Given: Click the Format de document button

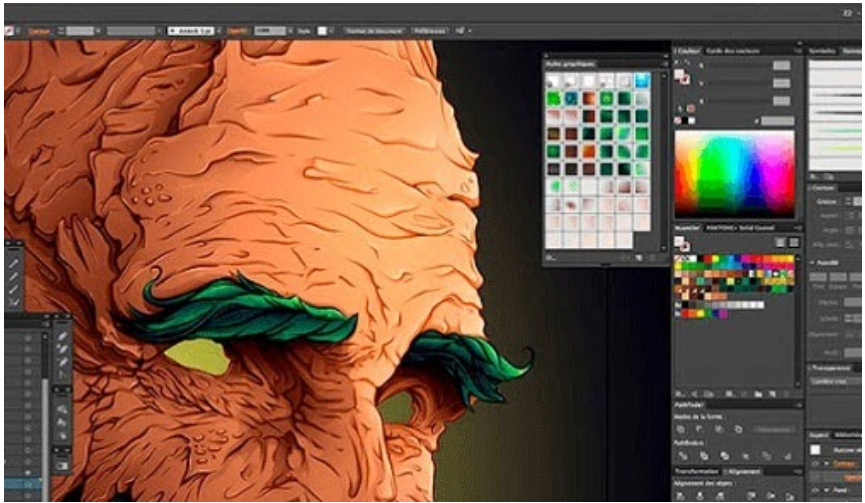Looking at the screenshot, I should tap(373, 31).
